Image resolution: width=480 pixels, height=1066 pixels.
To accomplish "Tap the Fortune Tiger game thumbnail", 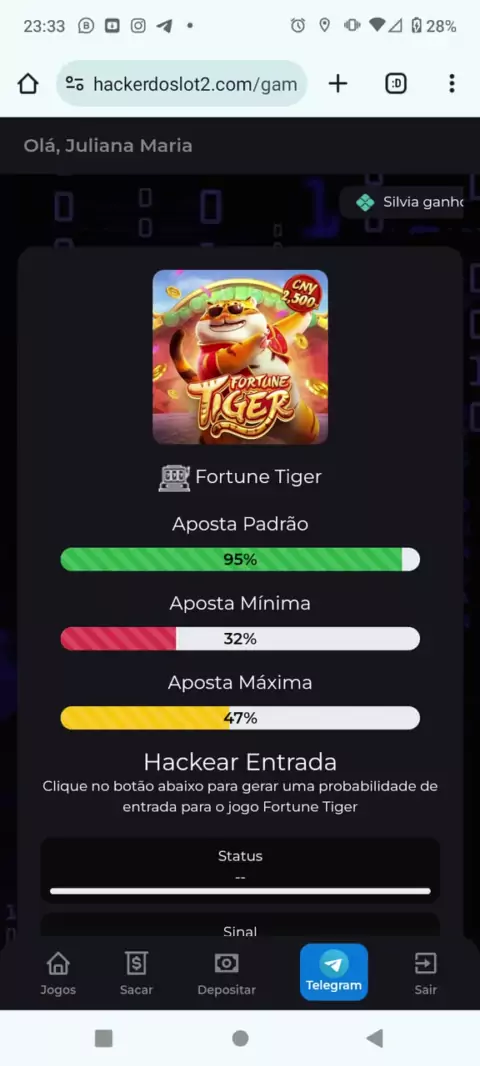I will pos(240,357).
